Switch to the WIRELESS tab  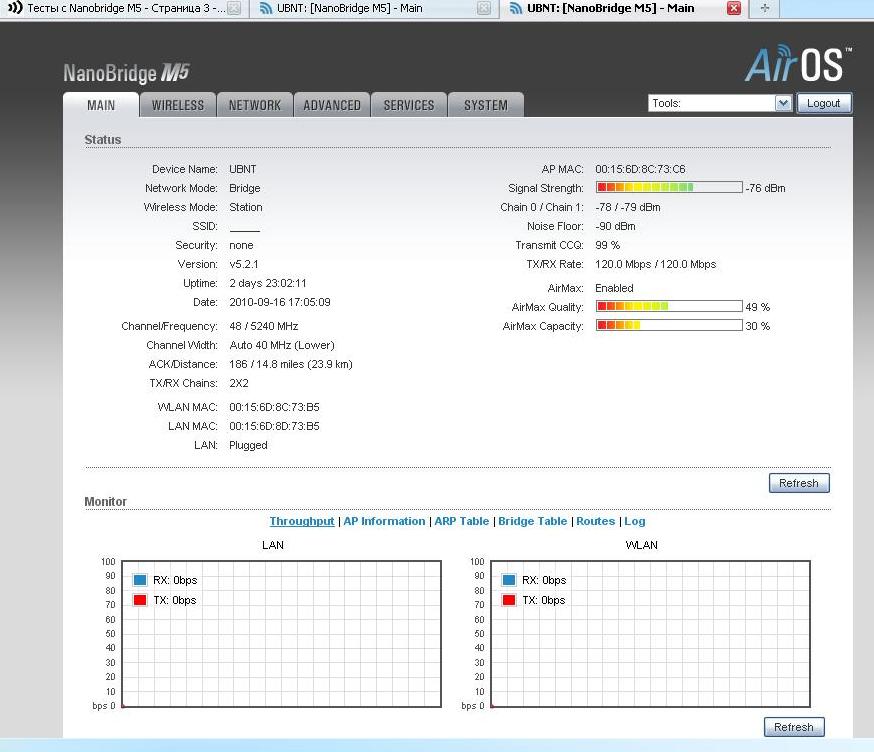click(x=178, y=105)
